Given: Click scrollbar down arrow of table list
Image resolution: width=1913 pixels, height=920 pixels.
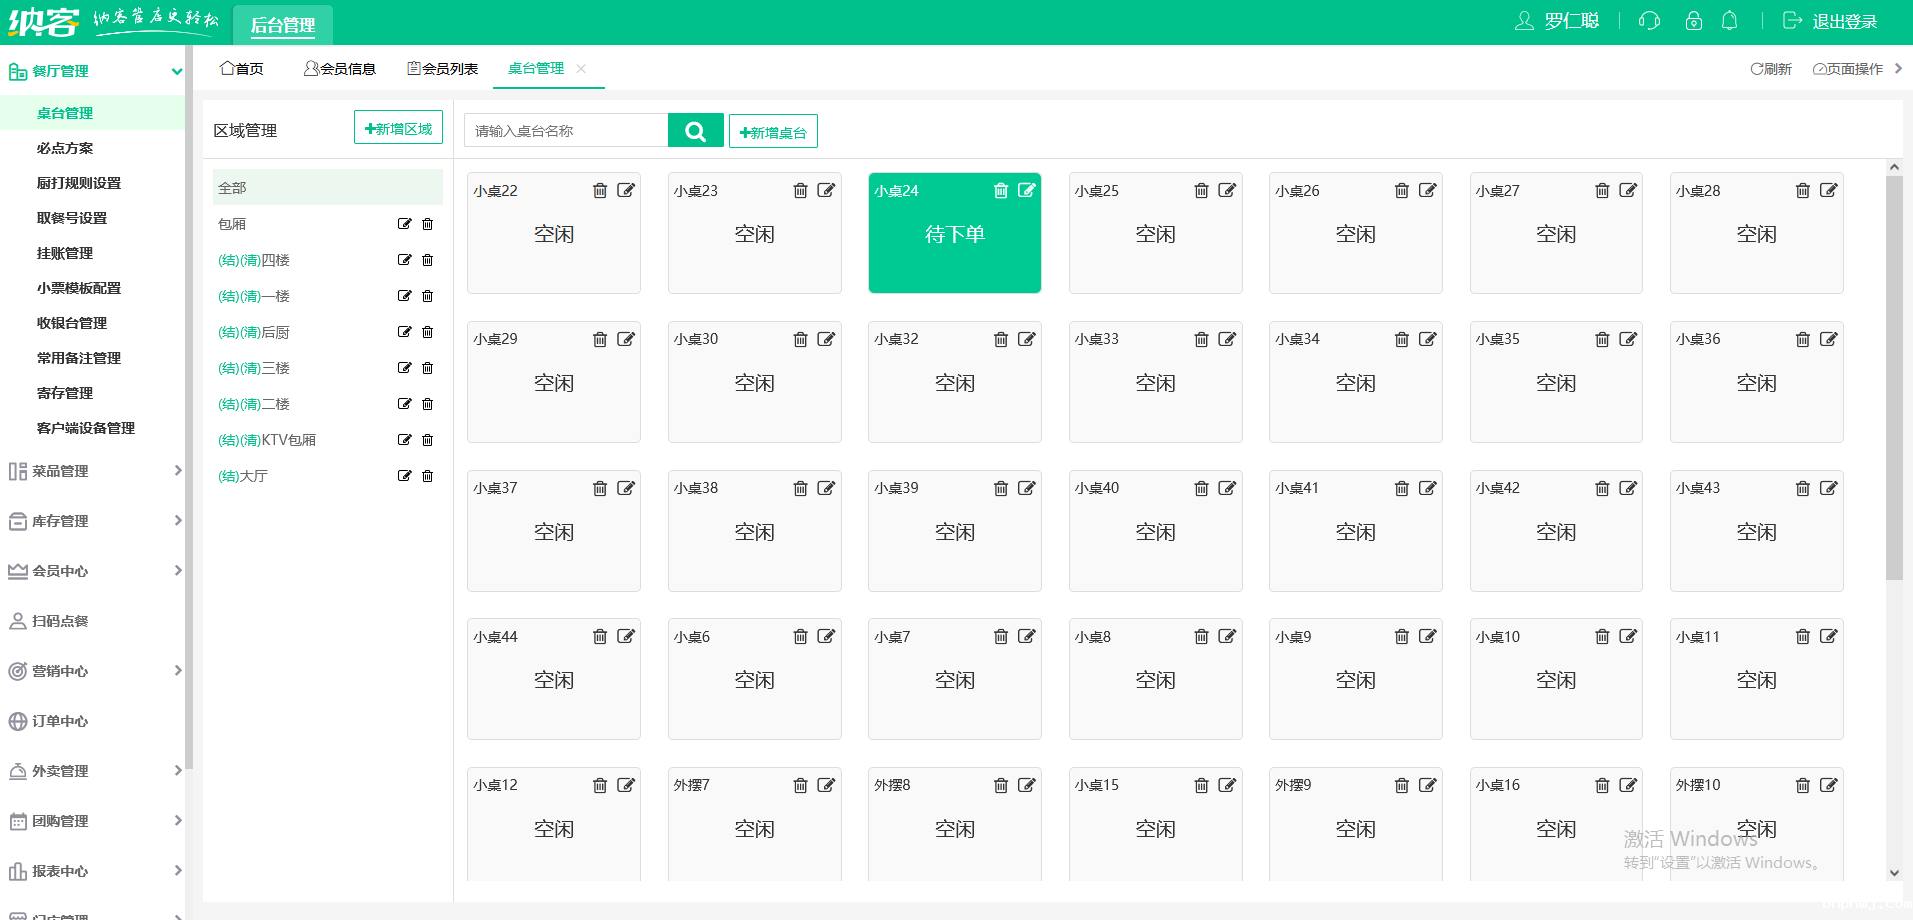Looking at the screenshot, I should (x=1894, y=873).
